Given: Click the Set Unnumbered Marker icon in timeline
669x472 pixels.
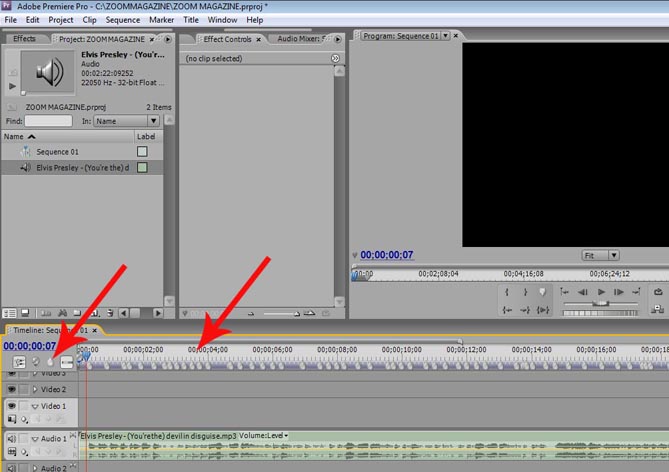Looking at the screenshot, I should pyautogui.click(x=50, y=361).
